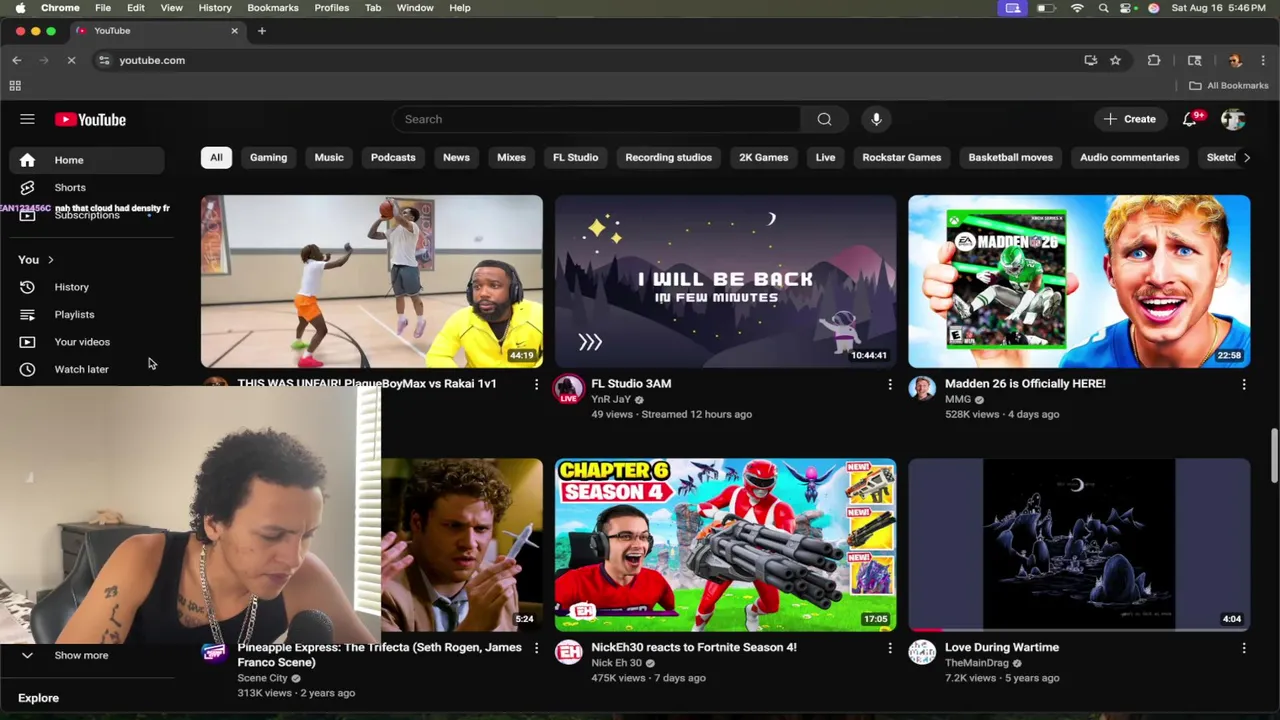Select the Audio commentaries filter chip
This screenshot has width=1280, height=720.
click(x=1130, y=157)
